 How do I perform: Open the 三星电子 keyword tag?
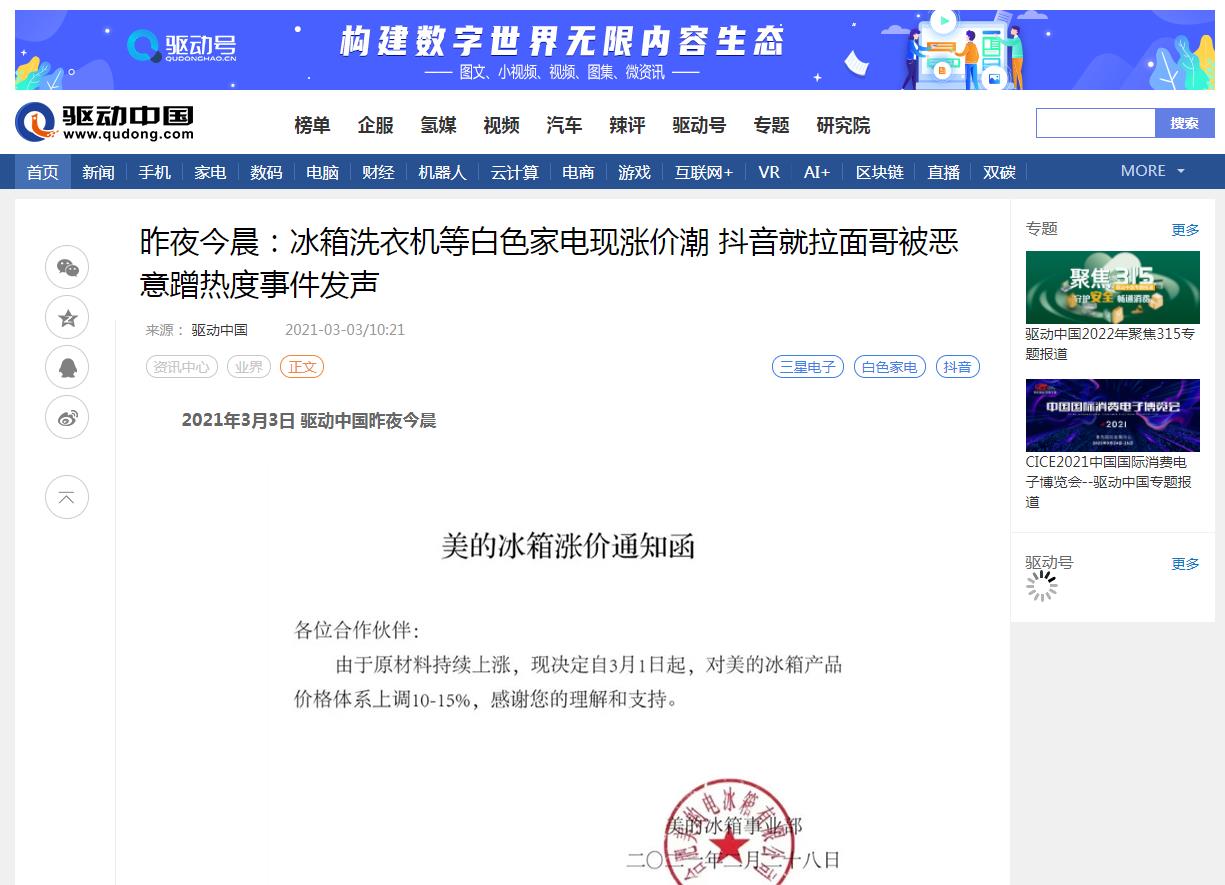808,367
